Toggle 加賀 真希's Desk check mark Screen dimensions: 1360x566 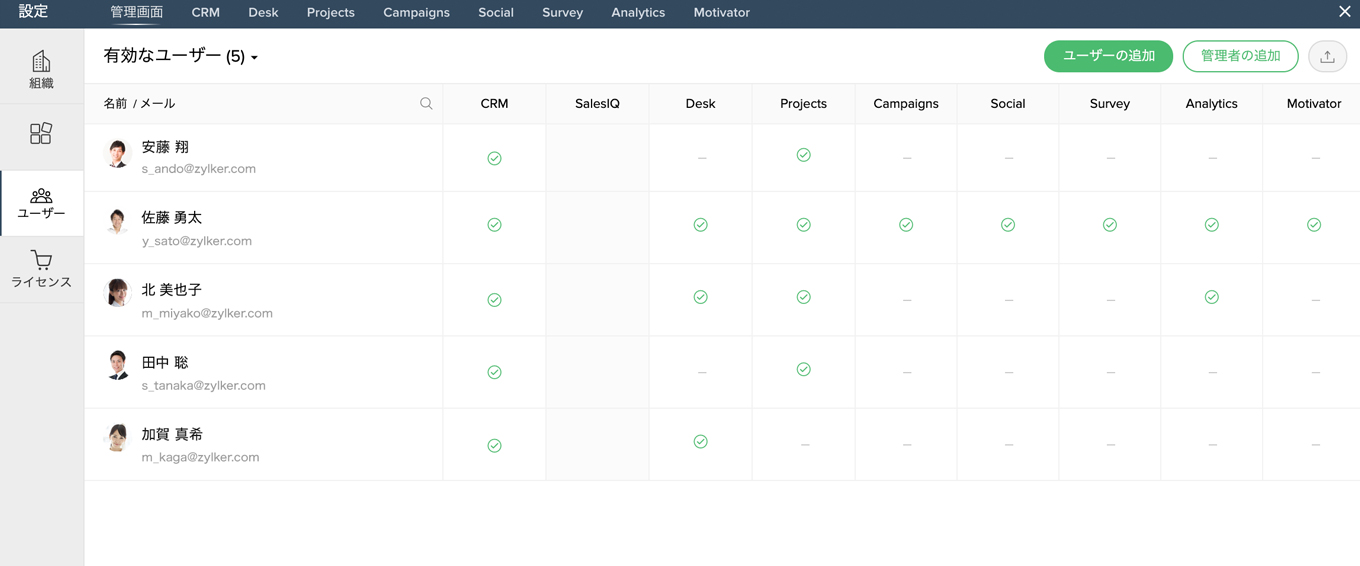[x=700, y=441]
